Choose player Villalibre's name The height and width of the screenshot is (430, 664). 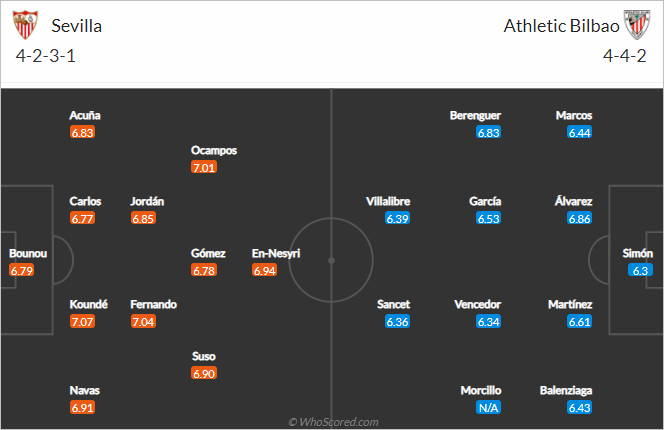pyautogui.click(x=388, y=201)
